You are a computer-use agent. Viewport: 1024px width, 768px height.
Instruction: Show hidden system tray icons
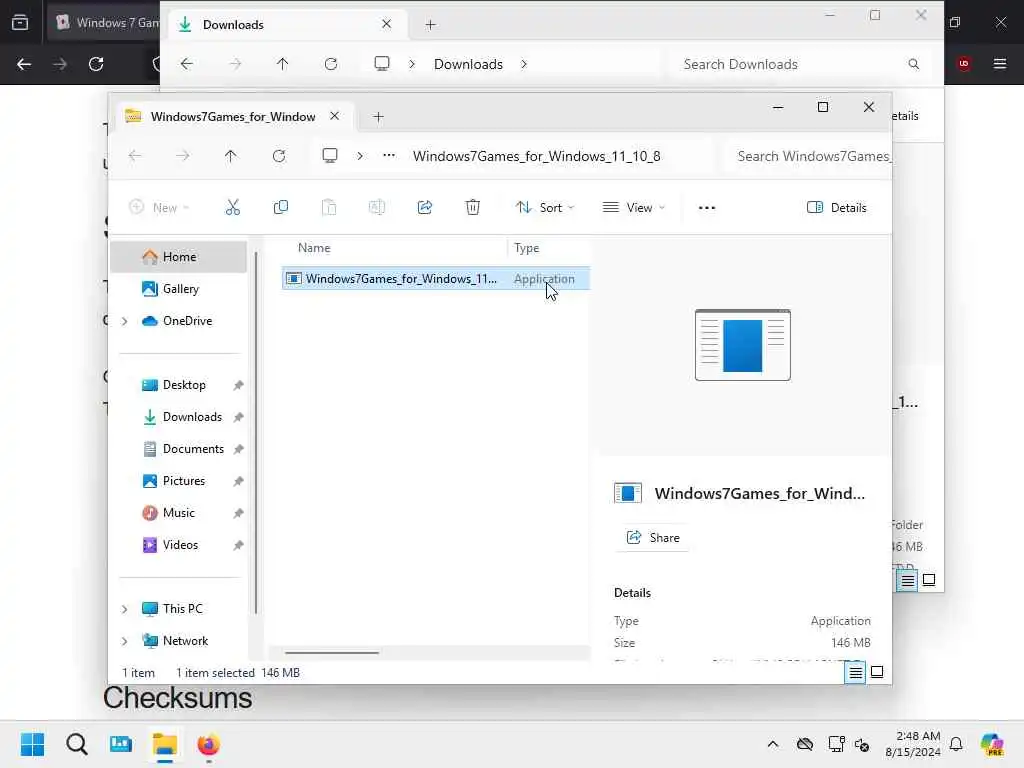coord(773,744)
